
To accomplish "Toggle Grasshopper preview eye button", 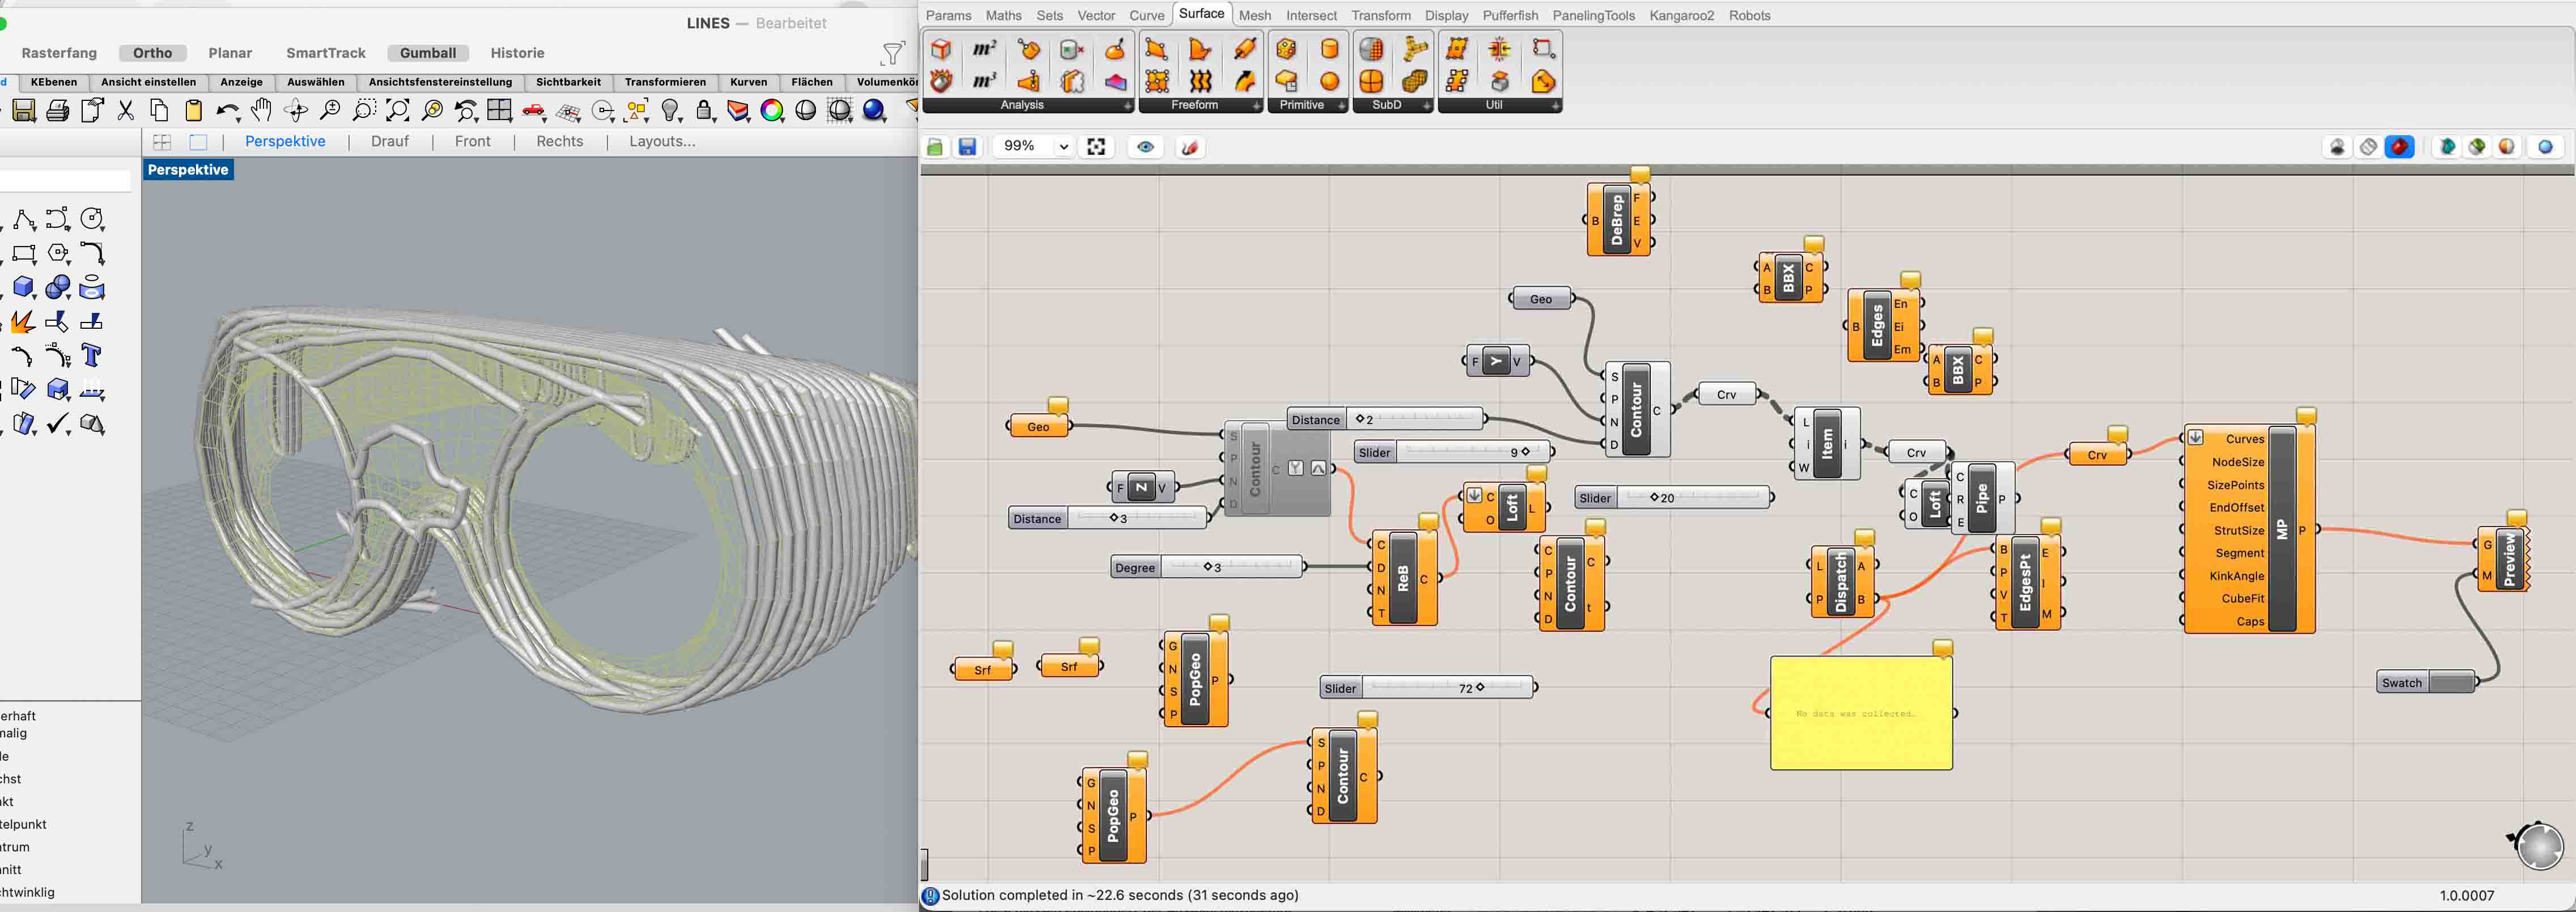I will coord(1145,147).
